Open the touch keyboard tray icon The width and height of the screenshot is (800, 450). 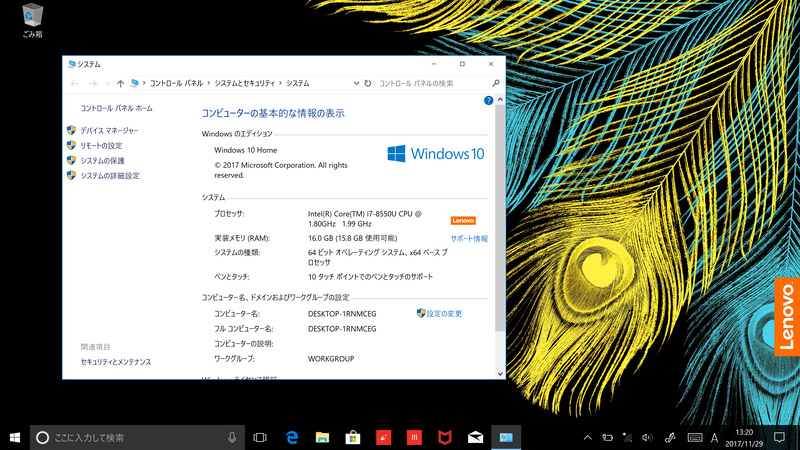point(694,437)
